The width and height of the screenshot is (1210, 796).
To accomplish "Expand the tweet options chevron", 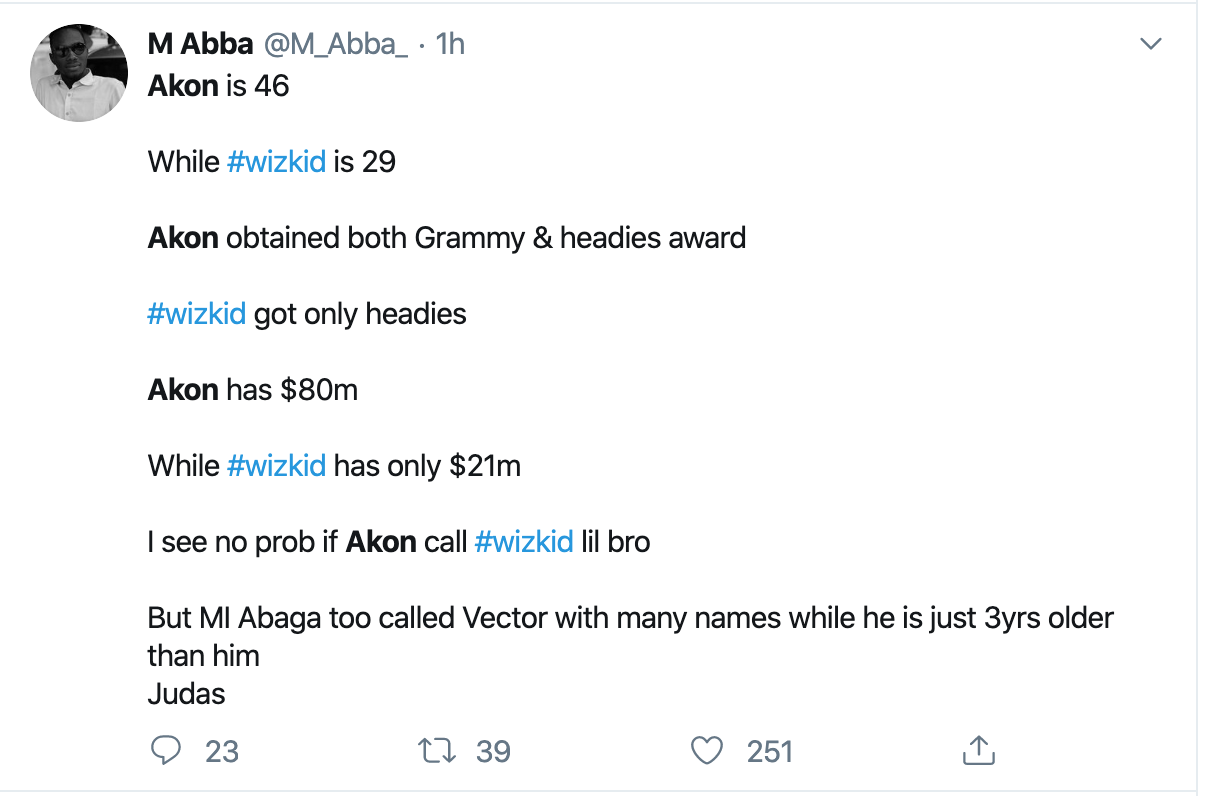I will (x=1152, y=44).
